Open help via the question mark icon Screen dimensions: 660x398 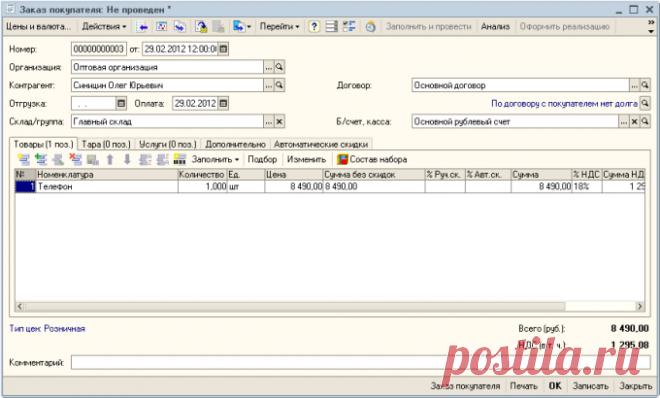pyautogui.click(x=314, y=27)
